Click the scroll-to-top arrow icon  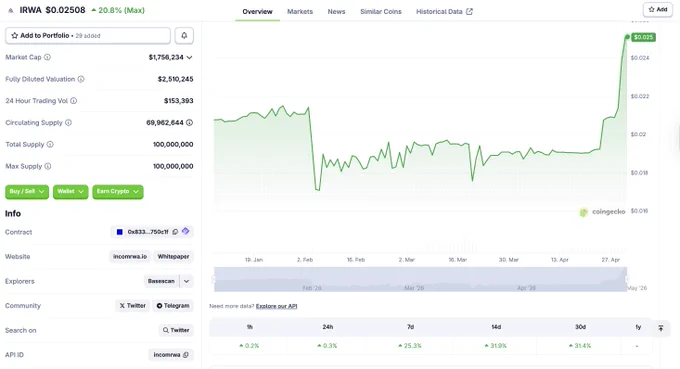660,328
